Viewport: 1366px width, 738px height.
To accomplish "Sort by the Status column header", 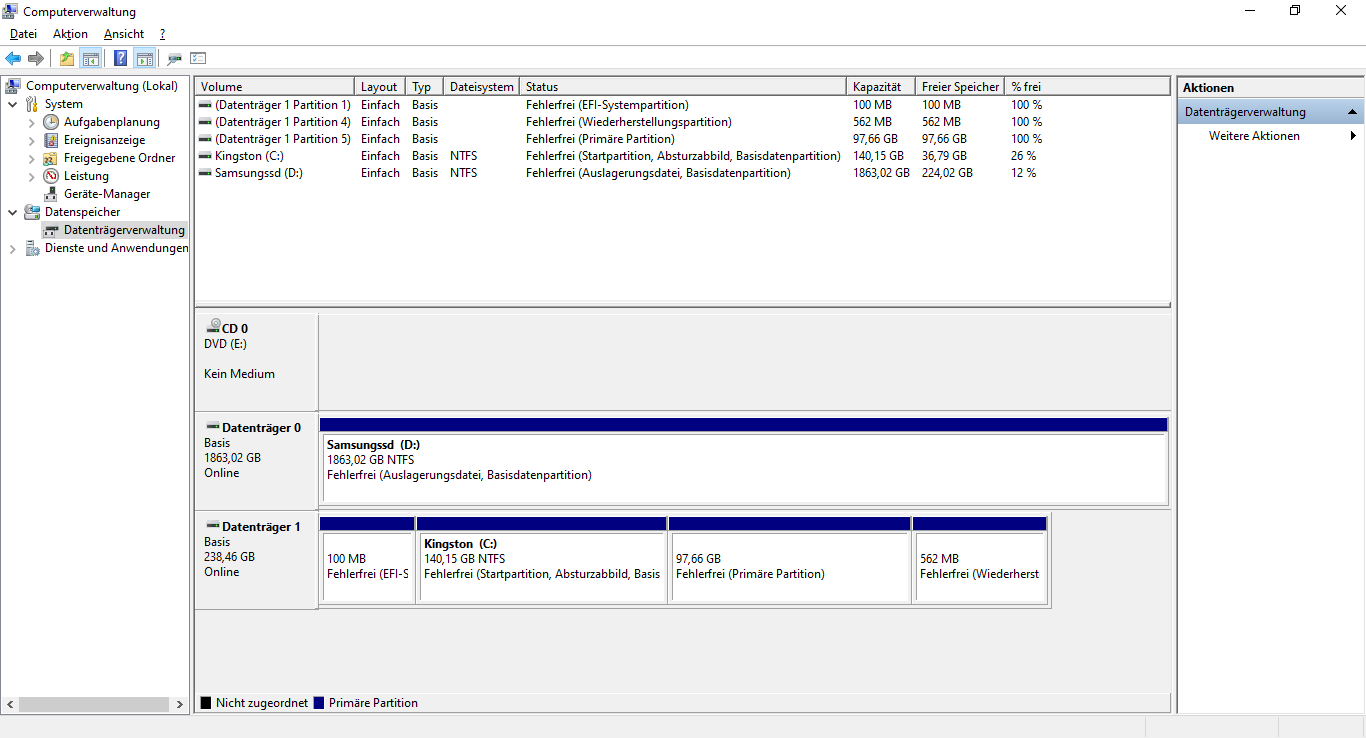I will 683,87.
